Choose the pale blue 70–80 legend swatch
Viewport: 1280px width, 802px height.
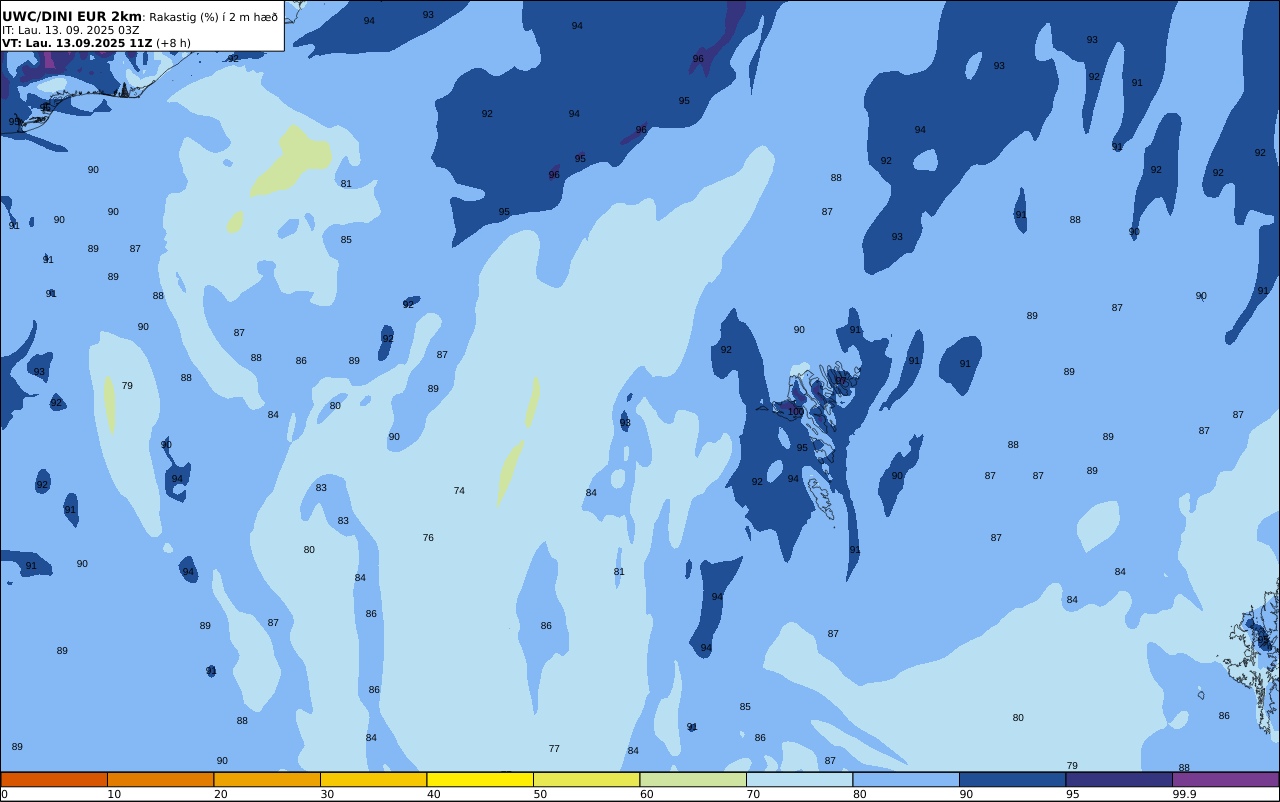(799, 779)
